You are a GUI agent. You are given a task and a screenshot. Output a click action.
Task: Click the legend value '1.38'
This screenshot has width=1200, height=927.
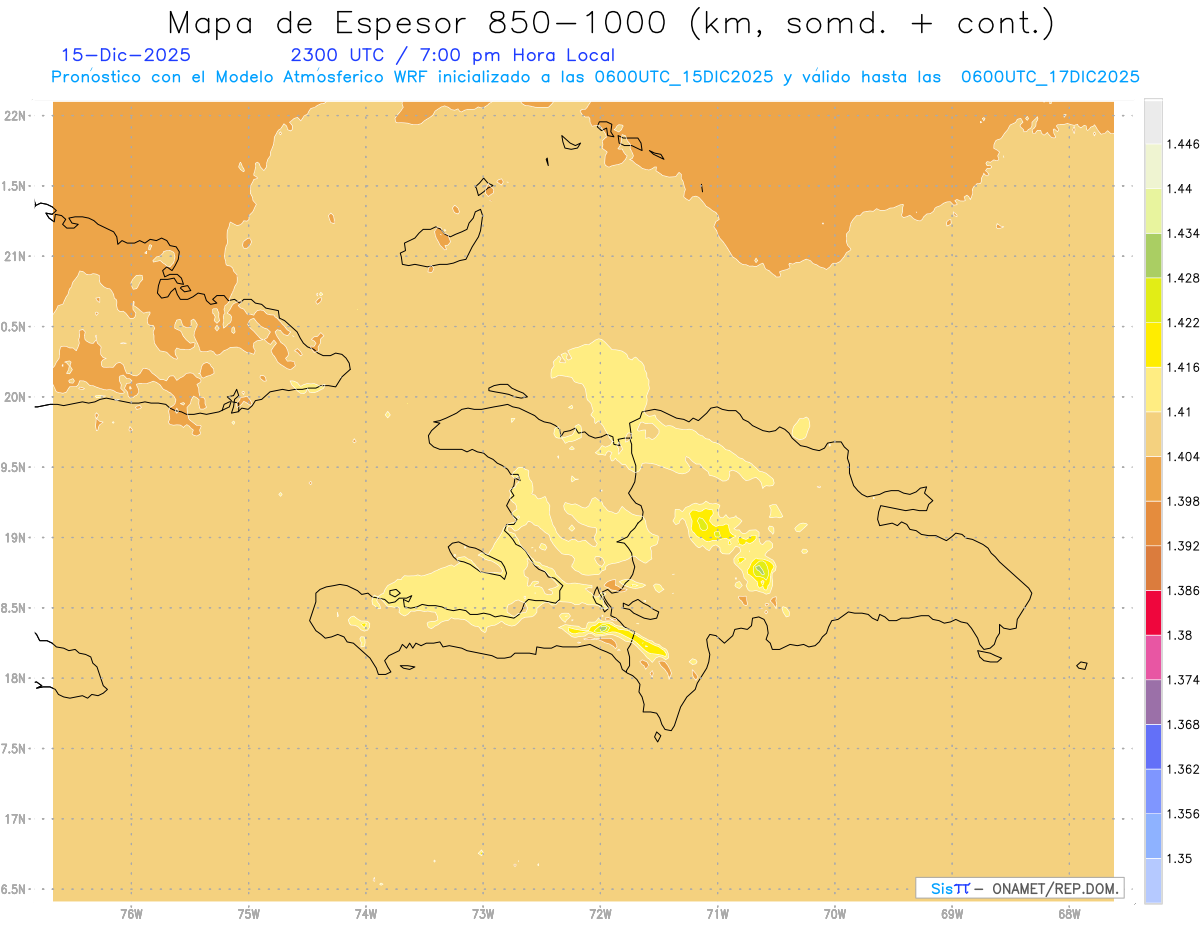[1180, 635]
